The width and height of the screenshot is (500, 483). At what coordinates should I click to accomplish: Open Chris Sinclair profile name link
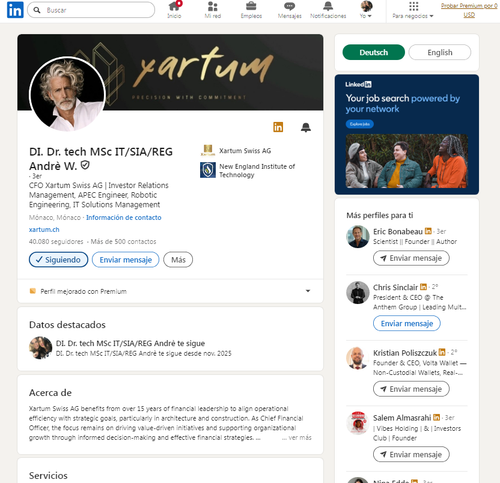click(x=395, y=287)
